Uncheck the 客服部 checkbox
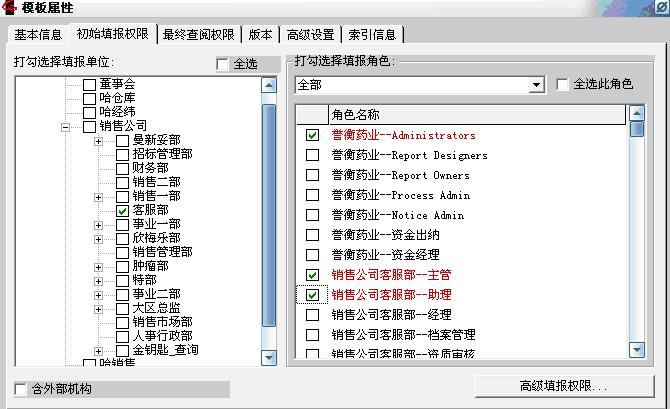 [123, 211]
